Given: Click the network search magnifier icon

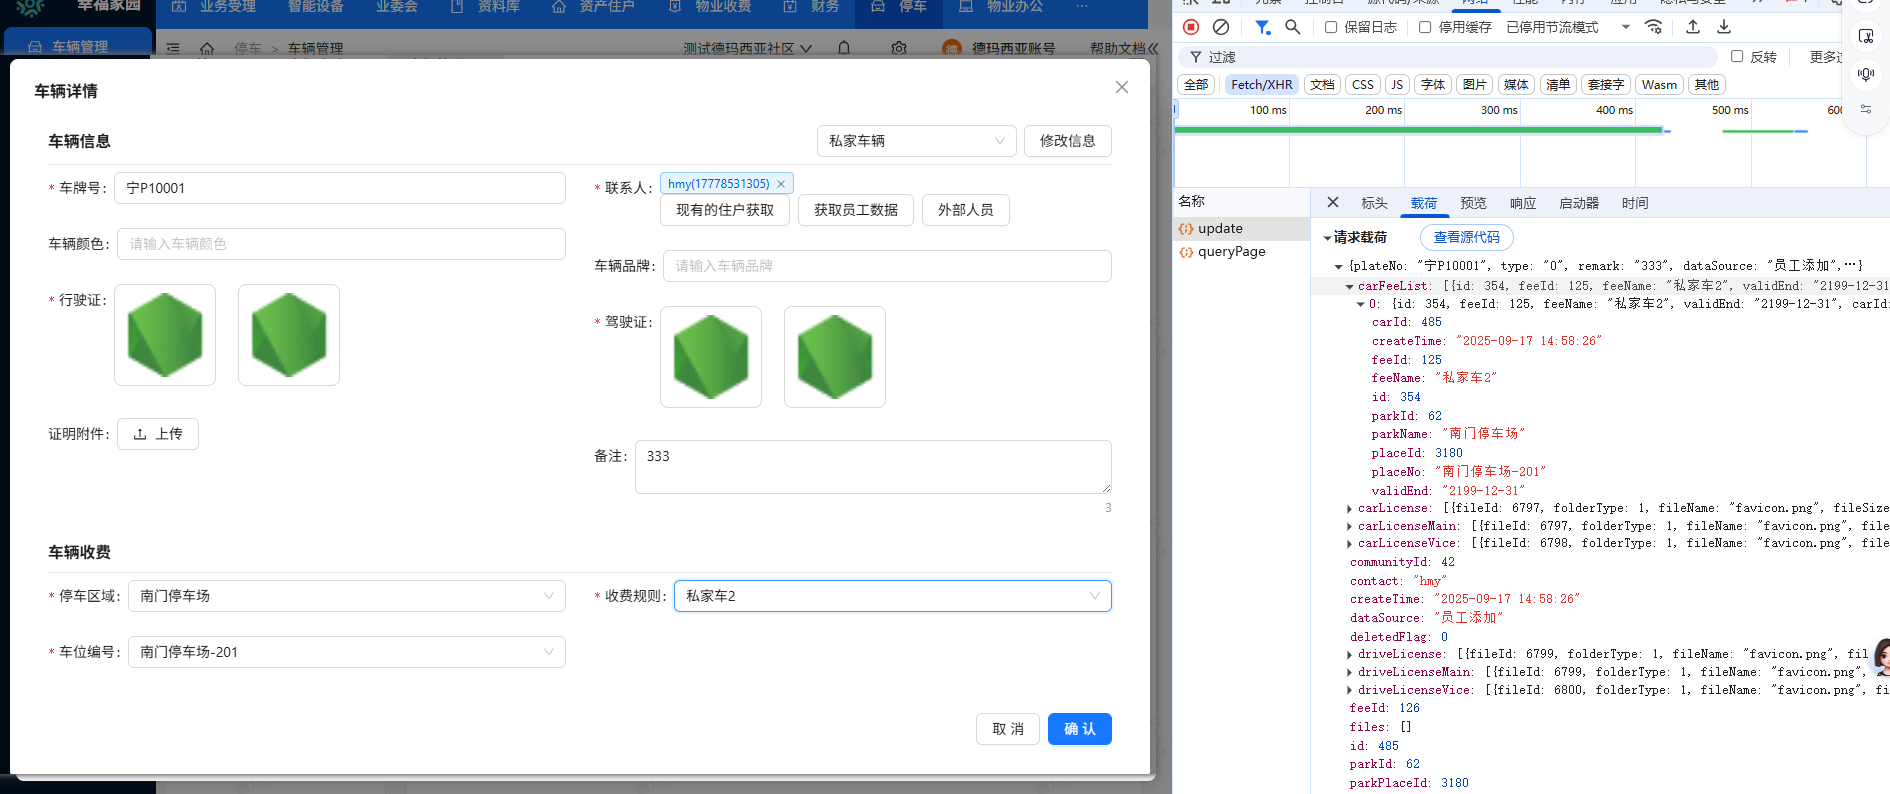Looking at the screenshot, I should [1292, 27].
